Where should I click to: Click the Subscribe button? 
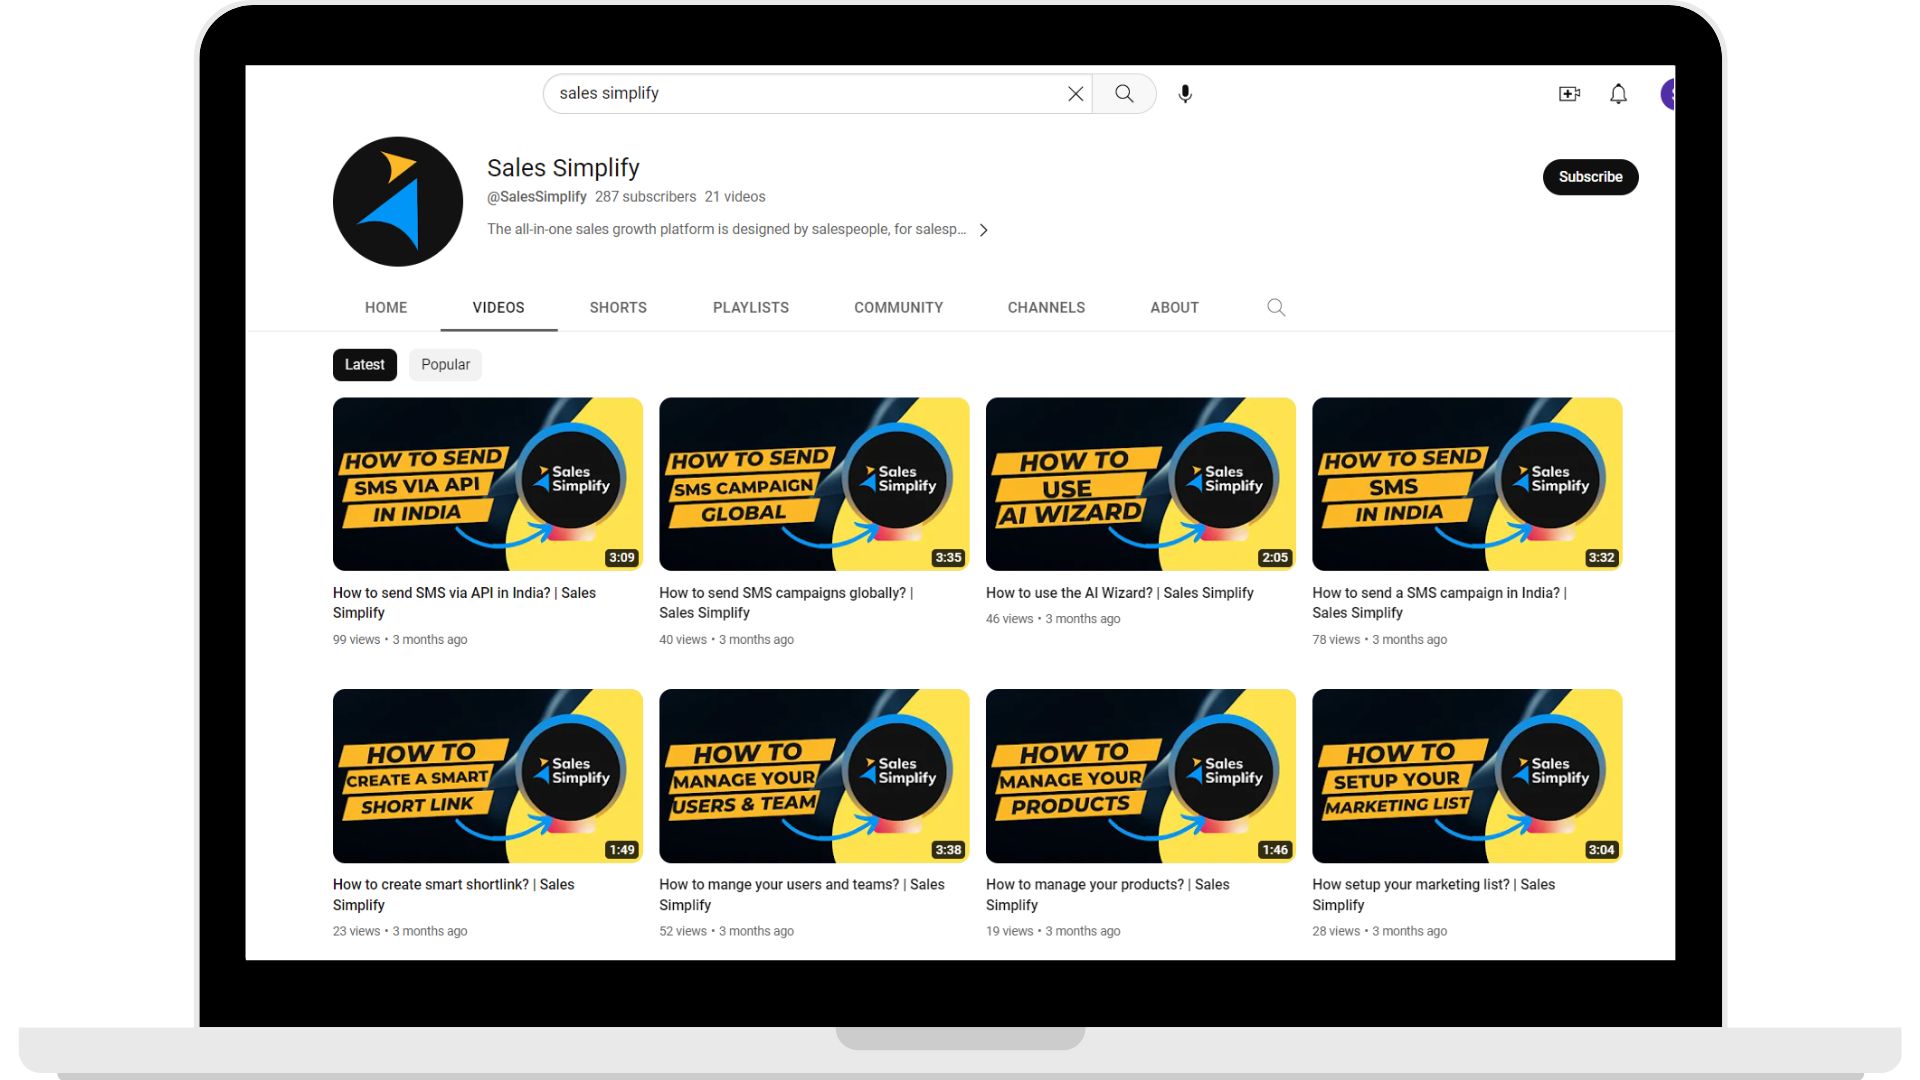coord(1590,177)
